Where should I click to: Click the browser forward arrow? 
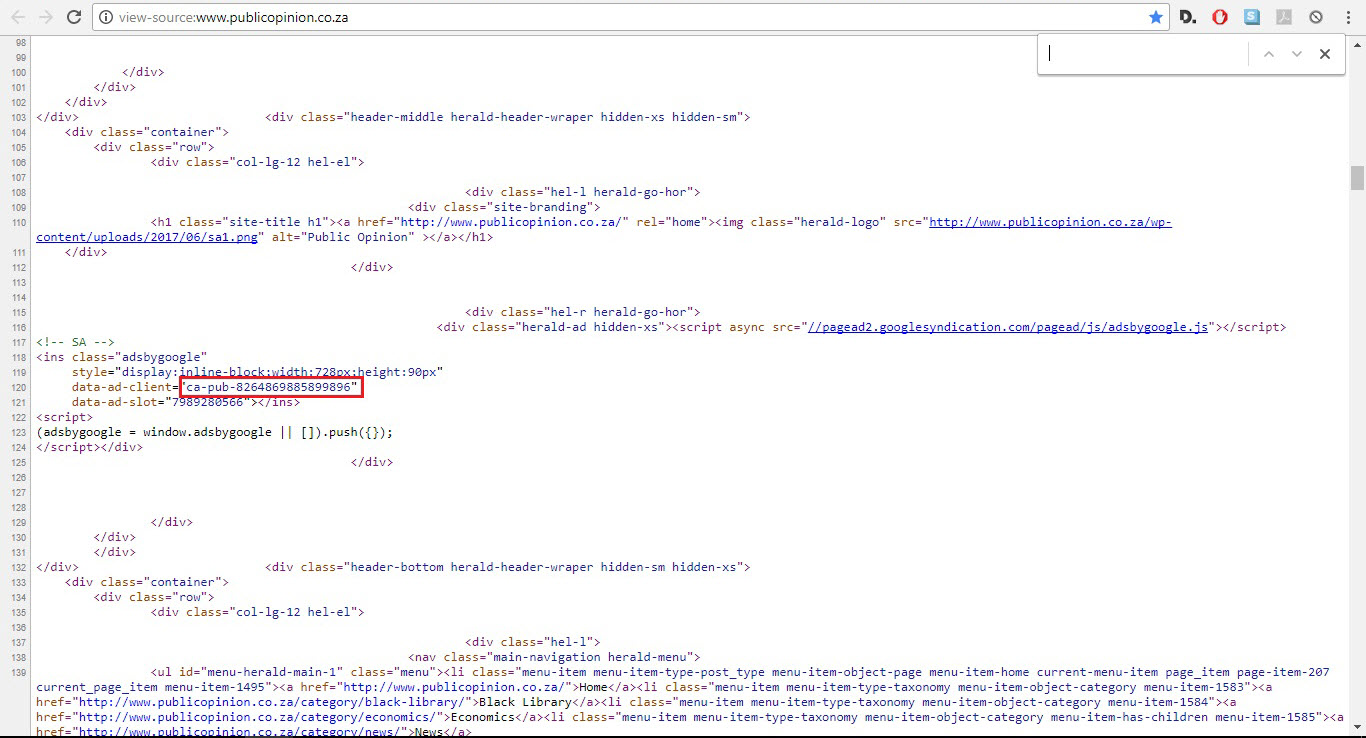46,17
